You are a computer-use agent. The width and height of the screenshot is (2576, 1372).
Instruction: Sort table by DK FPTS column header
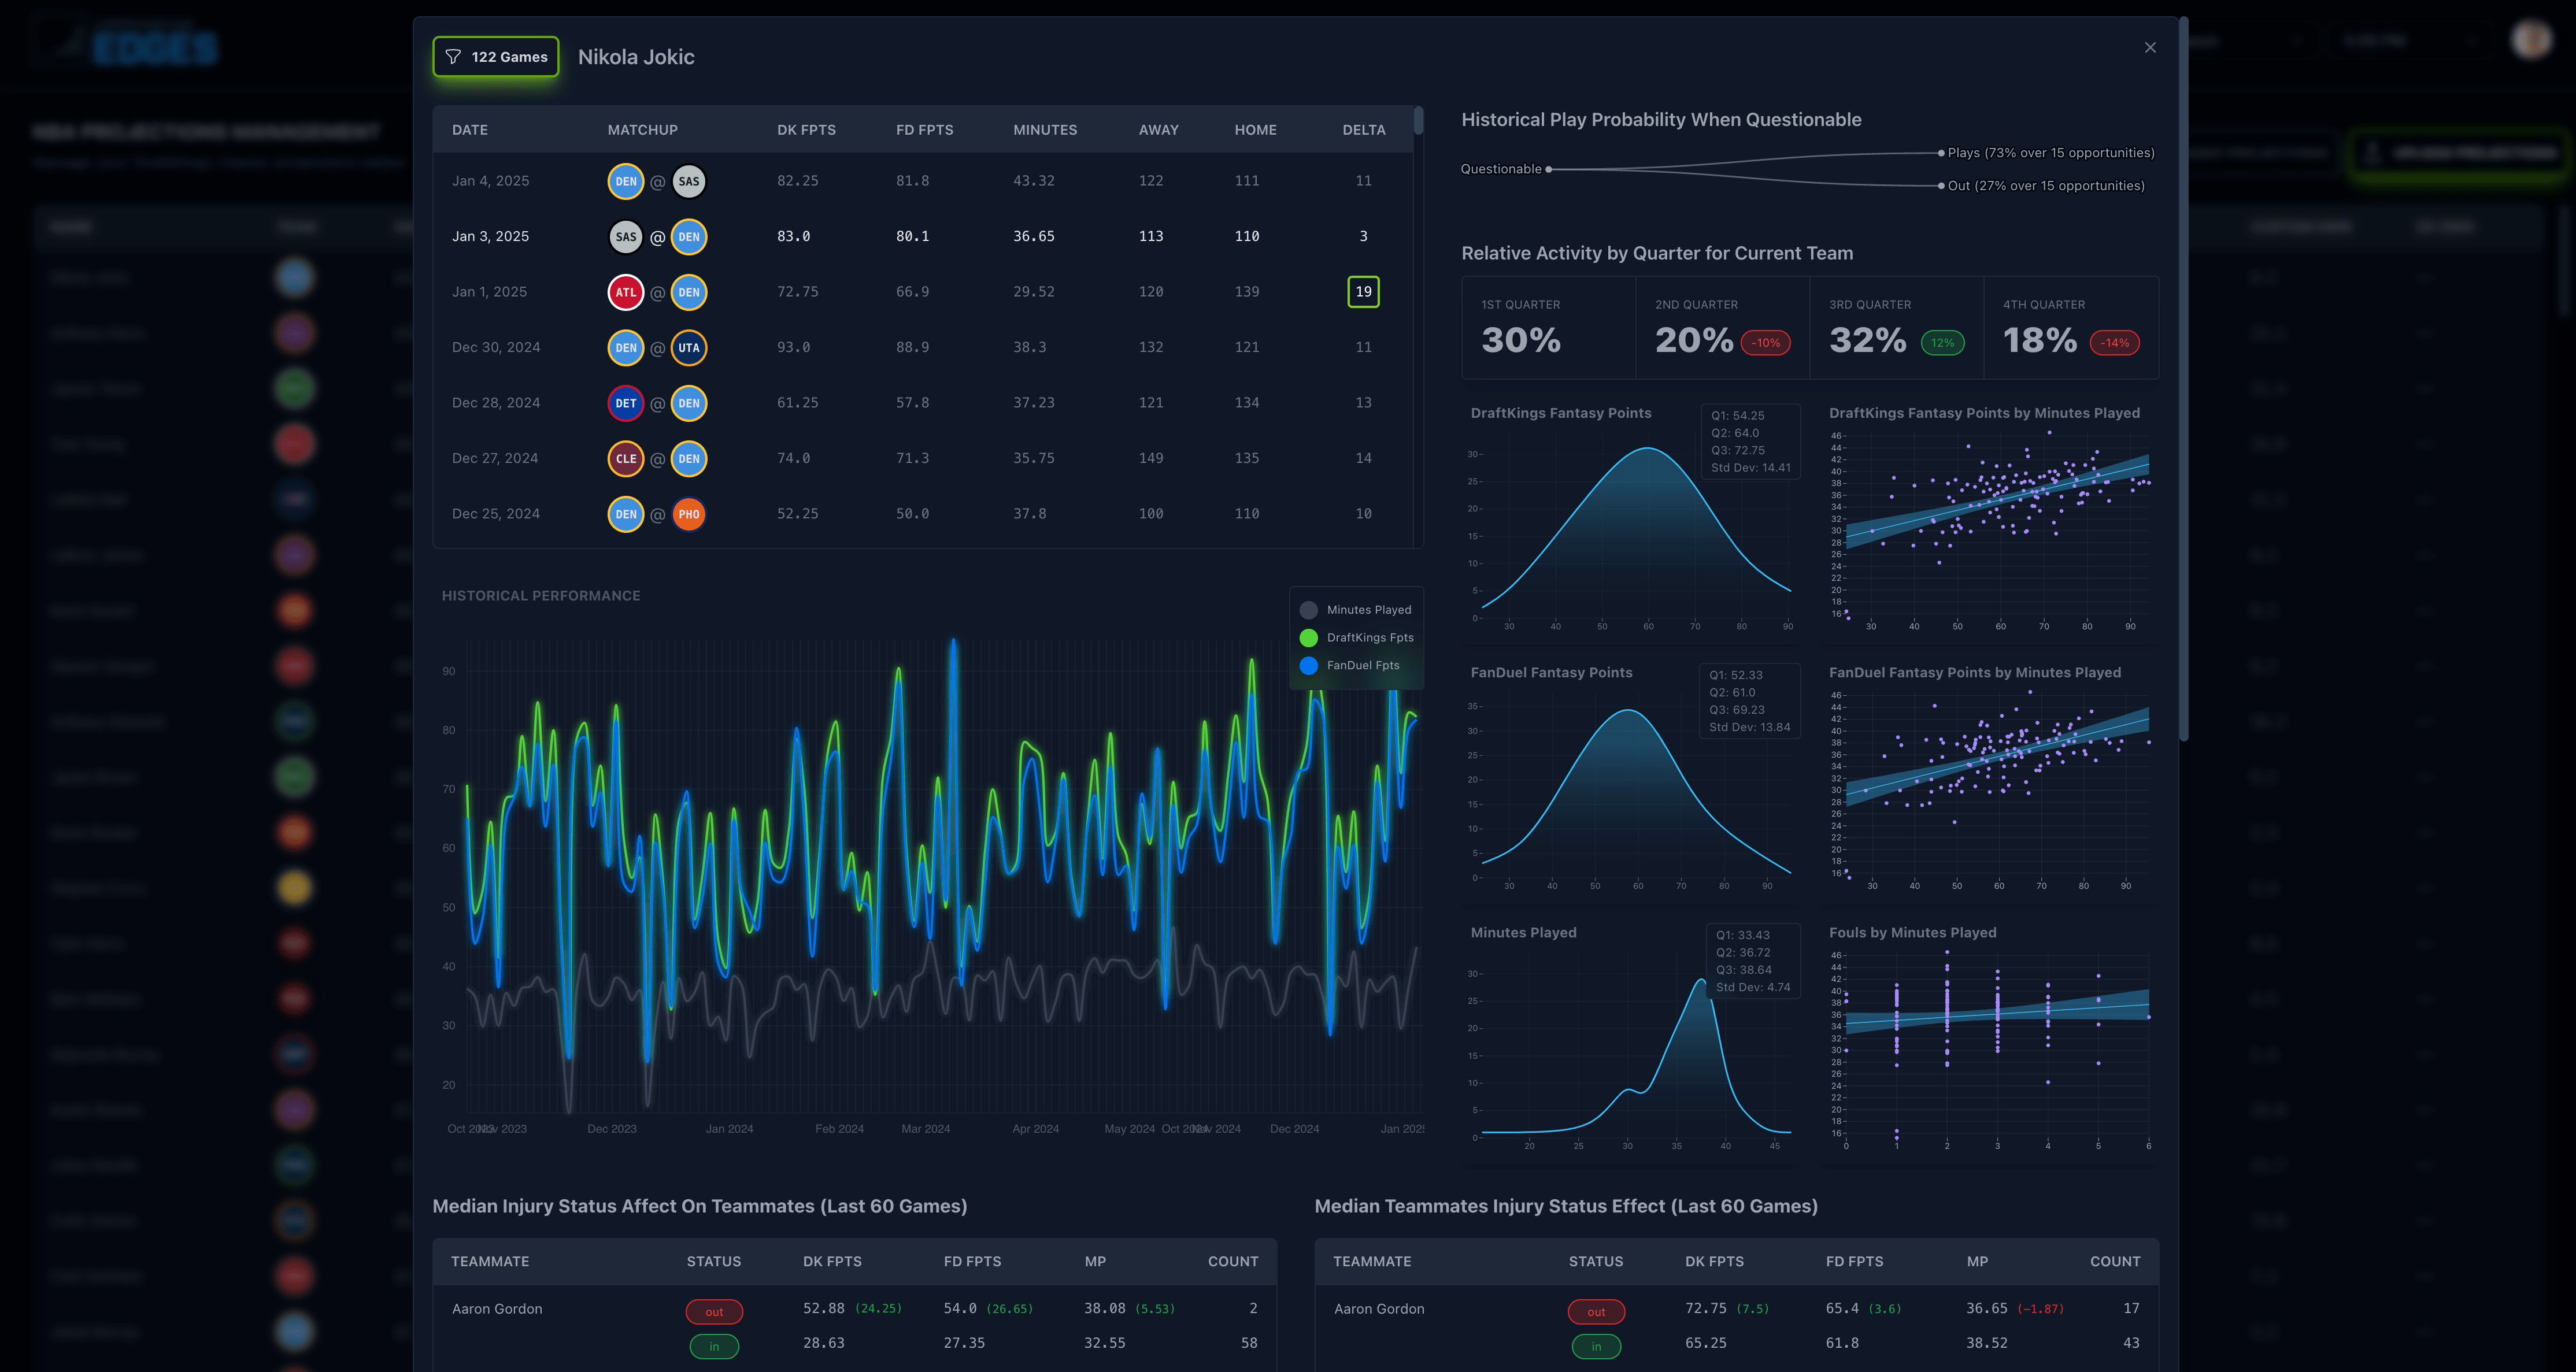[806, 130]
